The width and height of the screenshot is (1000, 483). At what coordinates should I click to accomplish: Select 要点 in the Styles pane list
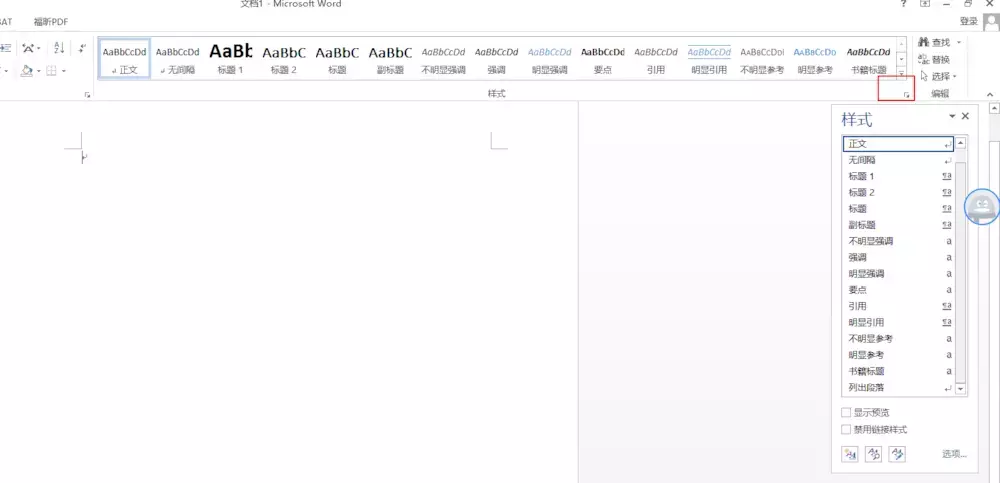pyautogui.click(x=899, y=290)
